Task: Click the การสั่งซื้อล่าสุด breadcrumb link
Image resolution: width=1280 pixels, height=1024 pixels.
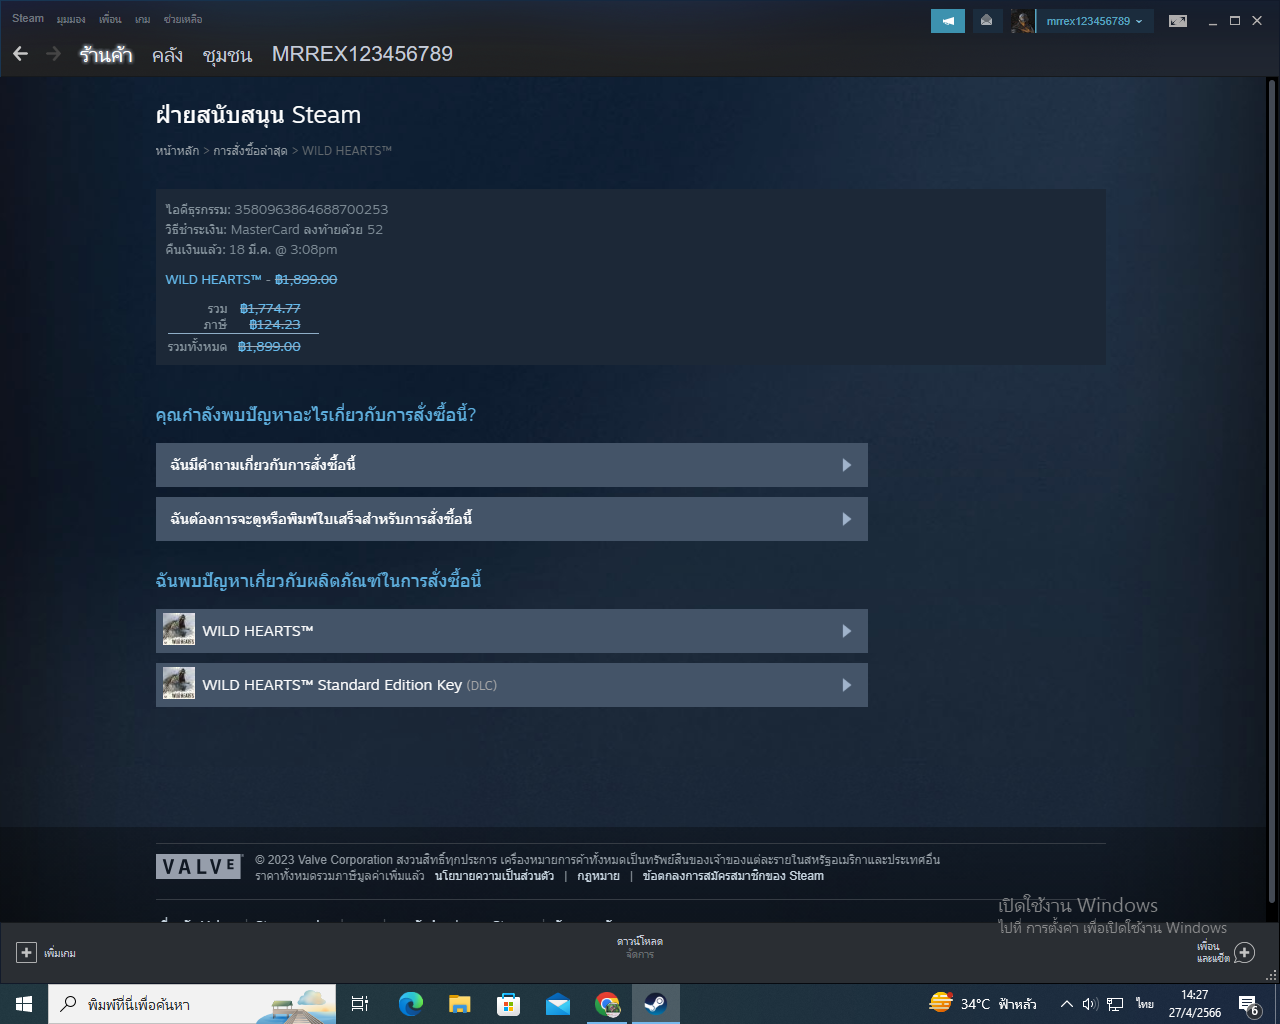Action: tap(250, 151)
